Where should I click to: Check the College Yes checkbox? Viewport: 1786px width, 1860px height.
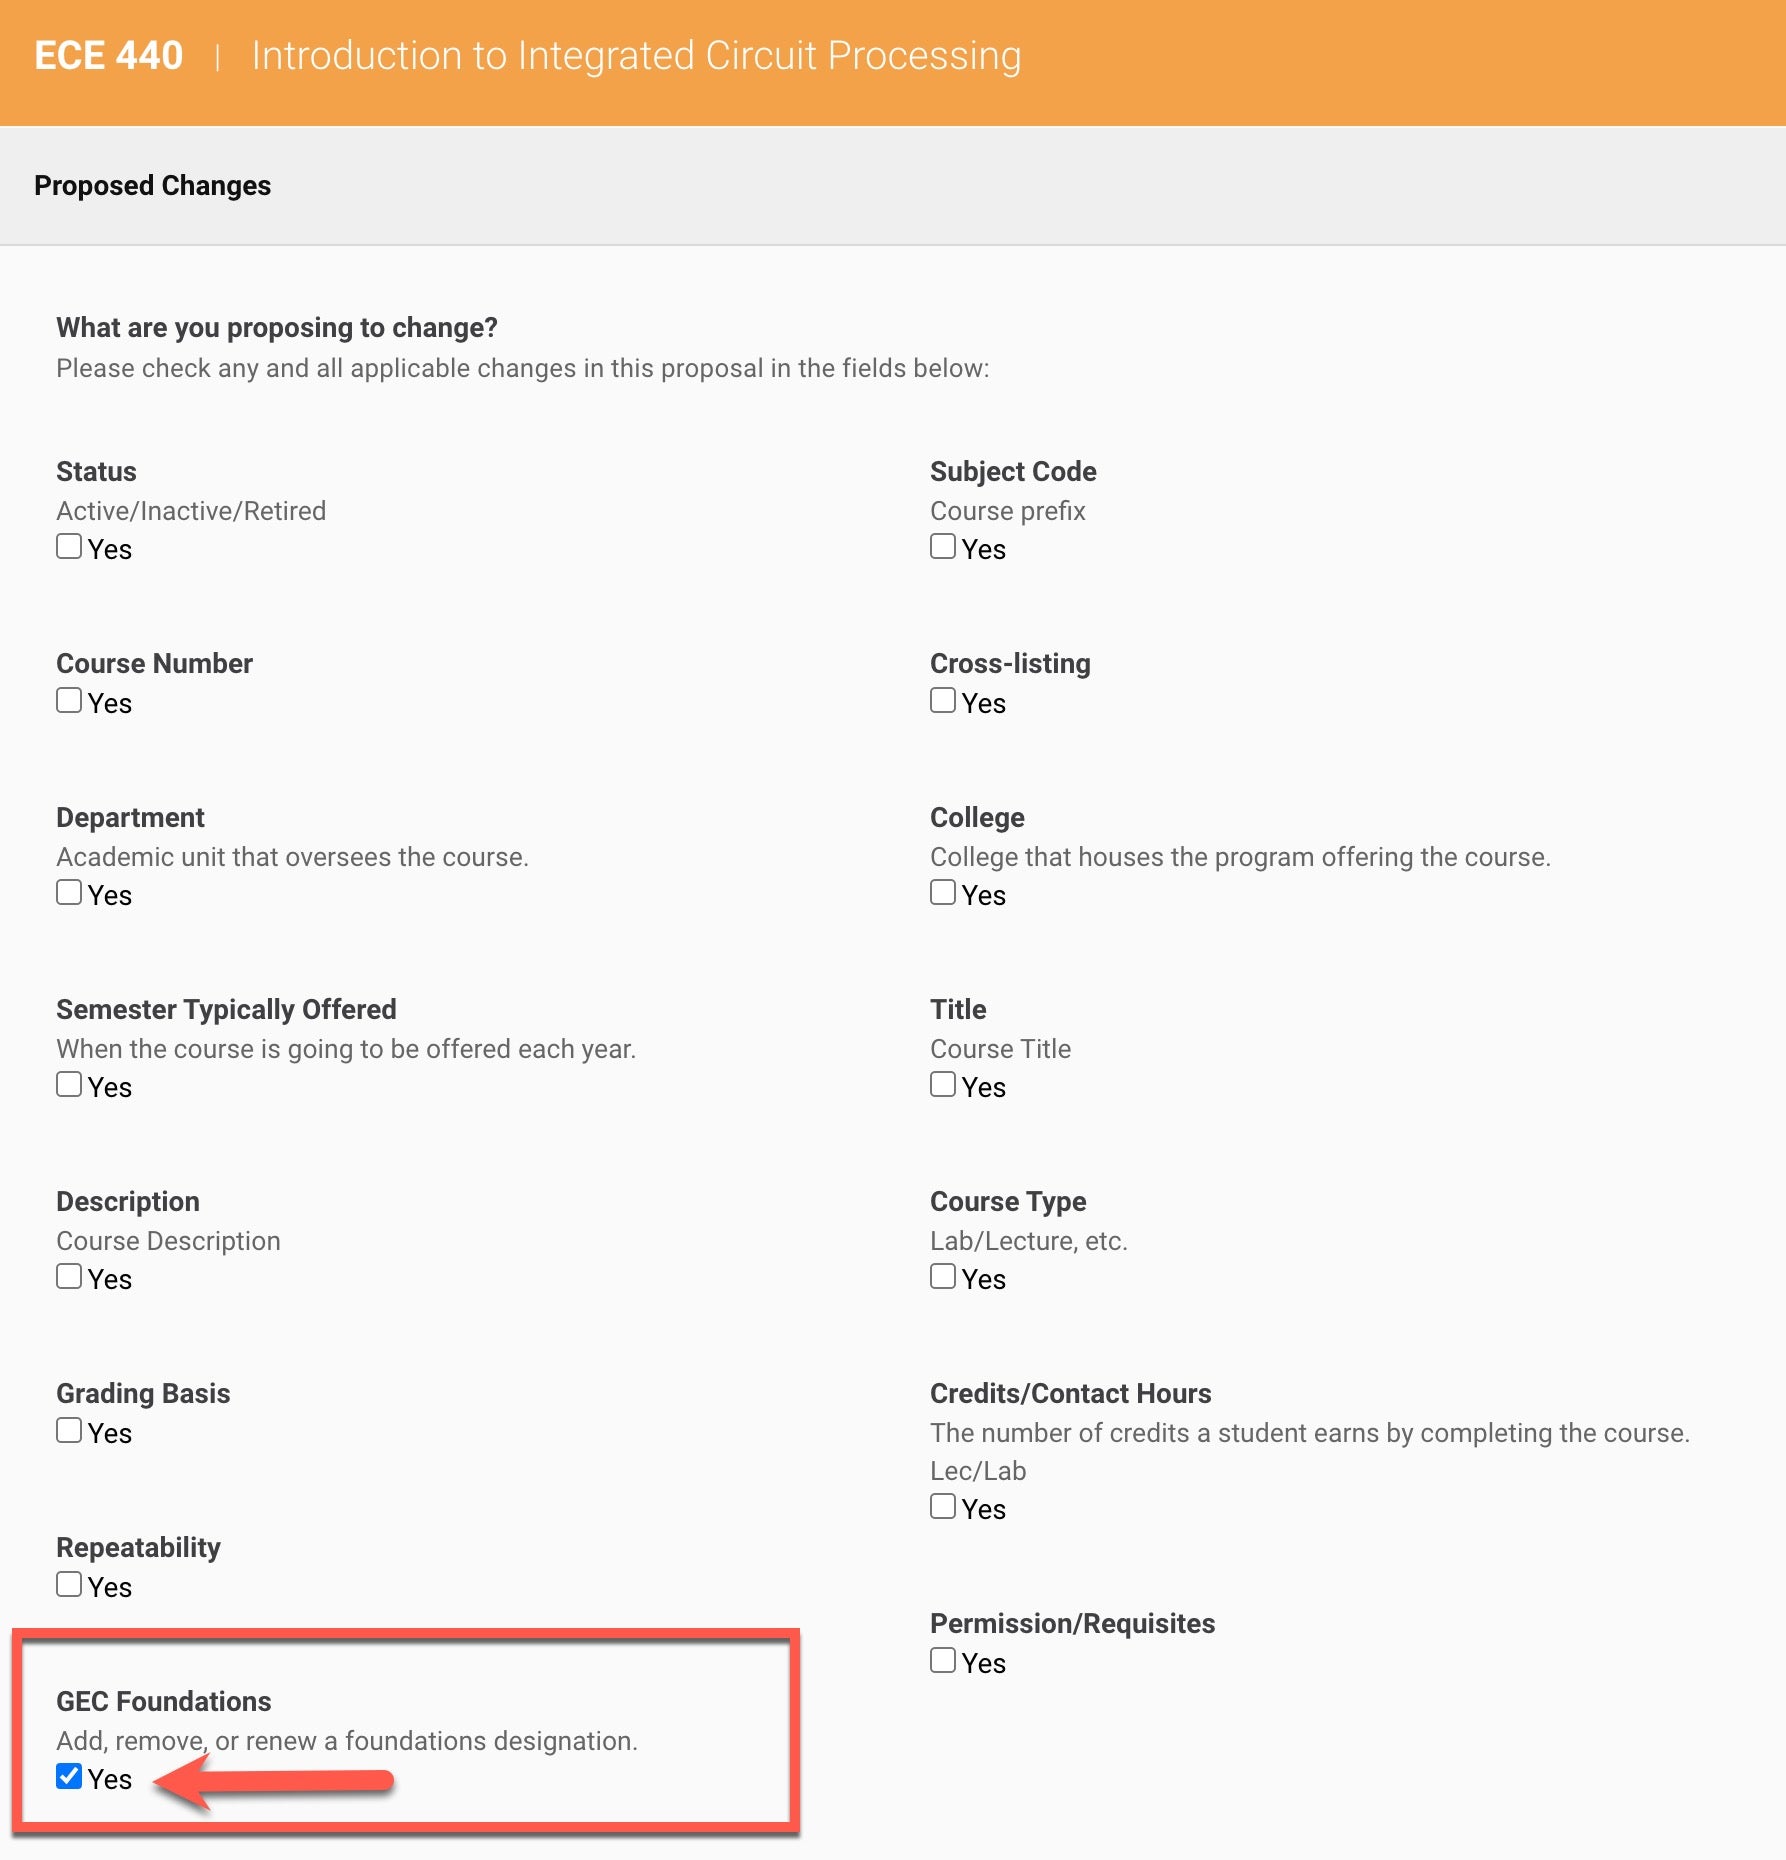point(943,893)
